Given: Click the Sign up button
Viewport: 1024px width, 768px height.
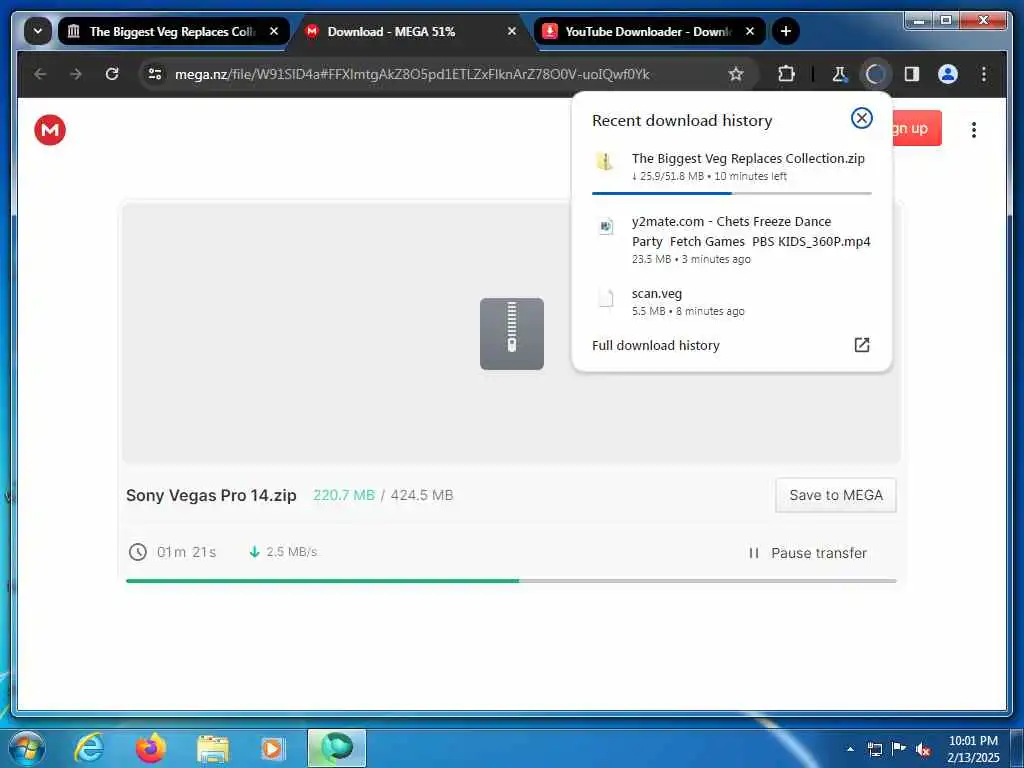Looking at the screenshot, I should pyautogui.click(x=917, y=128).
